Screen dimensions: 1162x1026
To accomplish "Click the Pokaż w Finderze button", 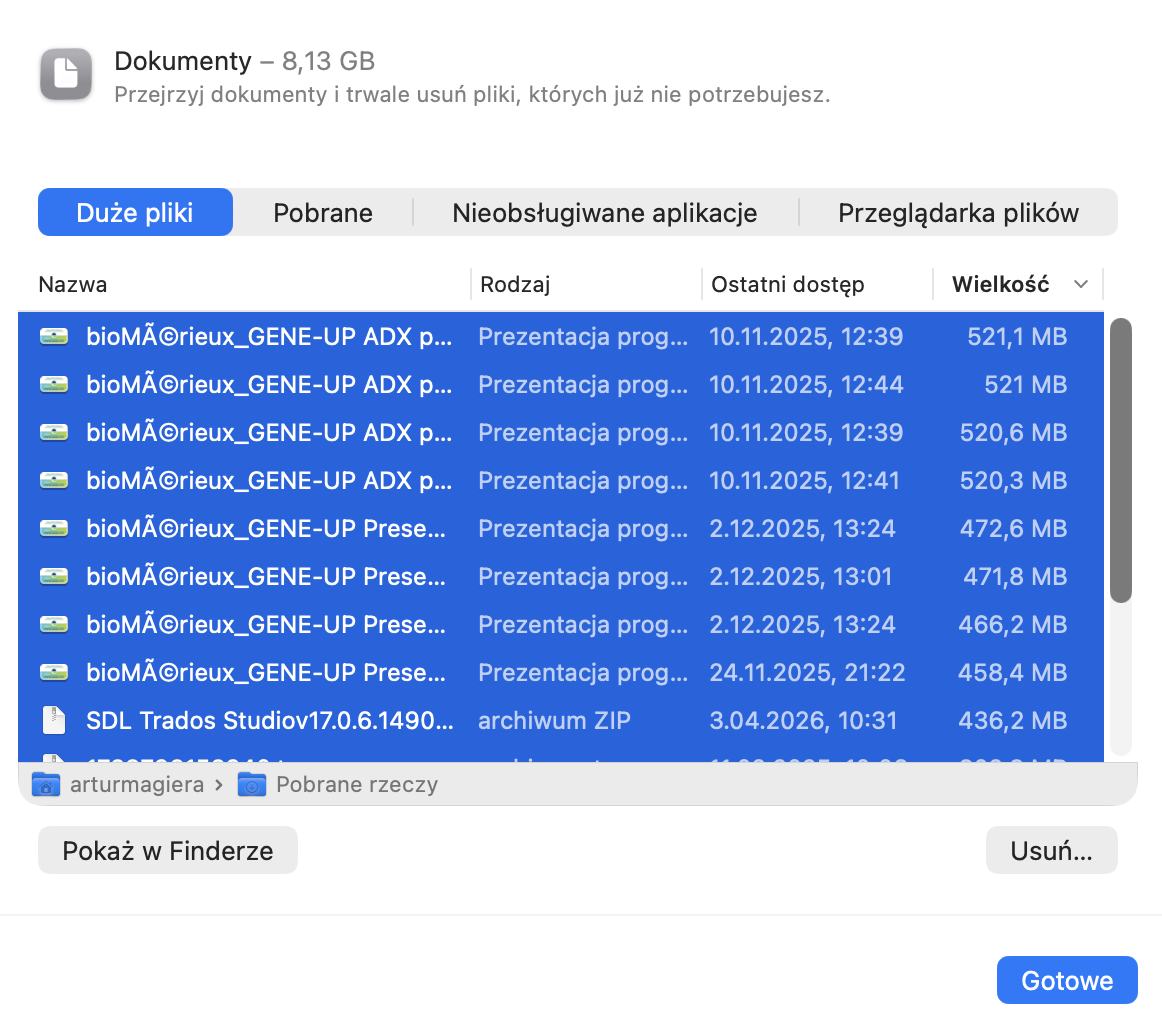I will point(167,850).
